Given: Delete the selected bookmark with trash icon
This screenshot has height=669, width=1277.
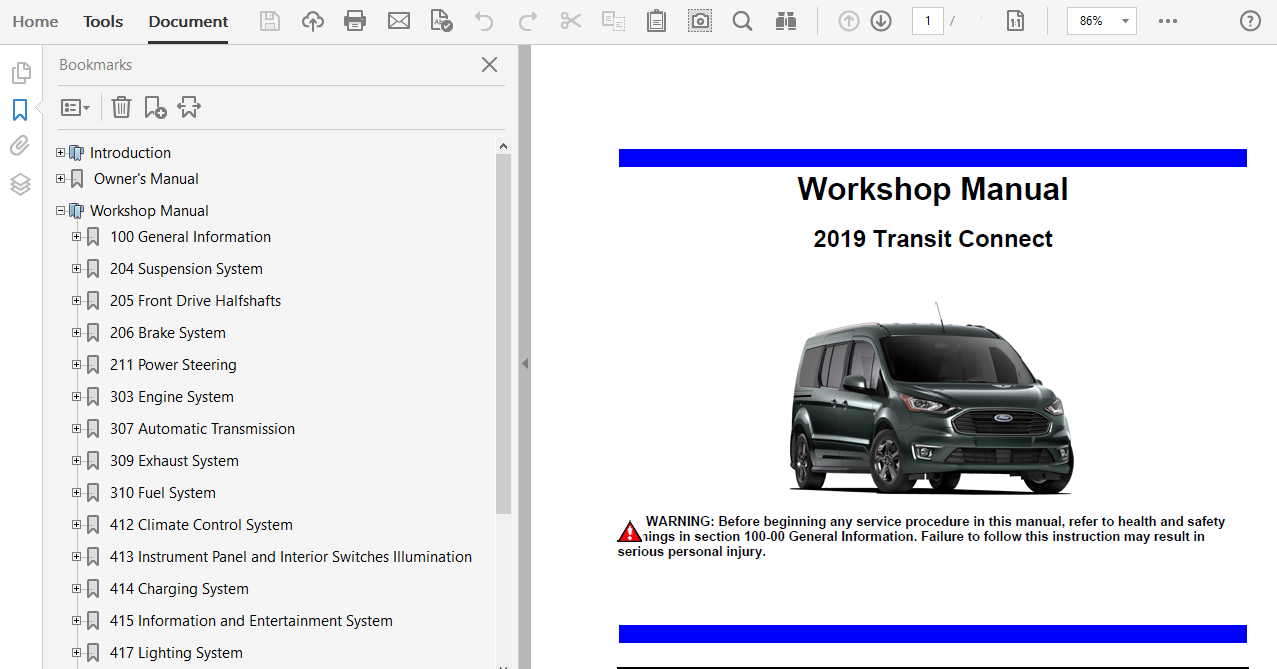Looking at the screenshot, I should [x=121, y=107].
